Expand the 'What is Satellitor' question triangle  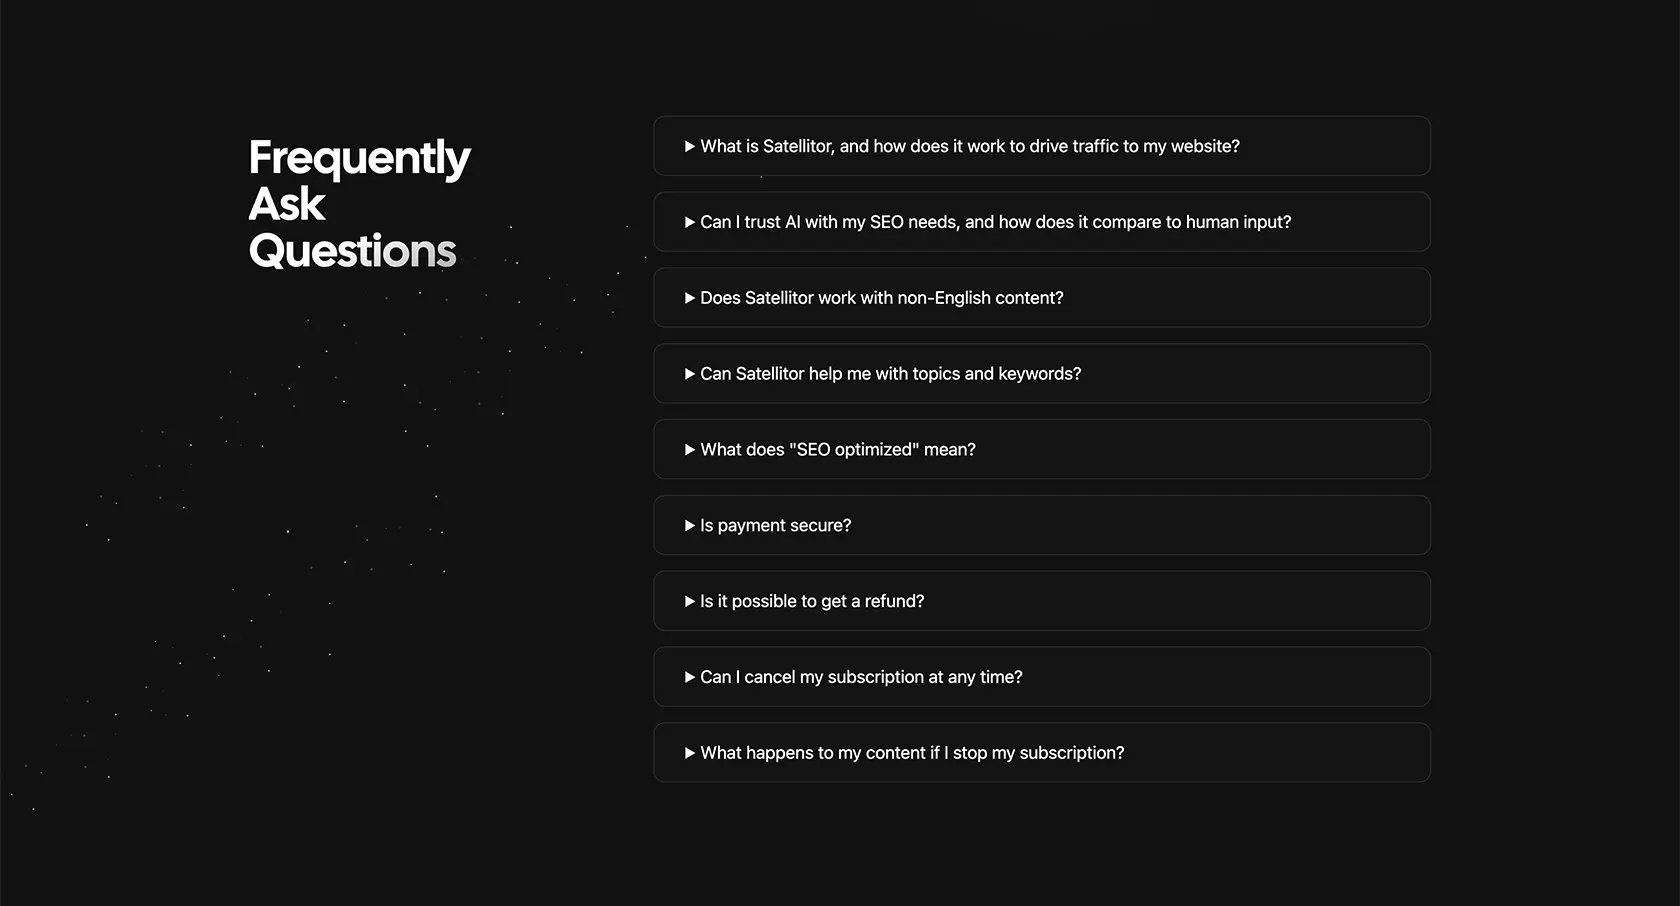690,146
